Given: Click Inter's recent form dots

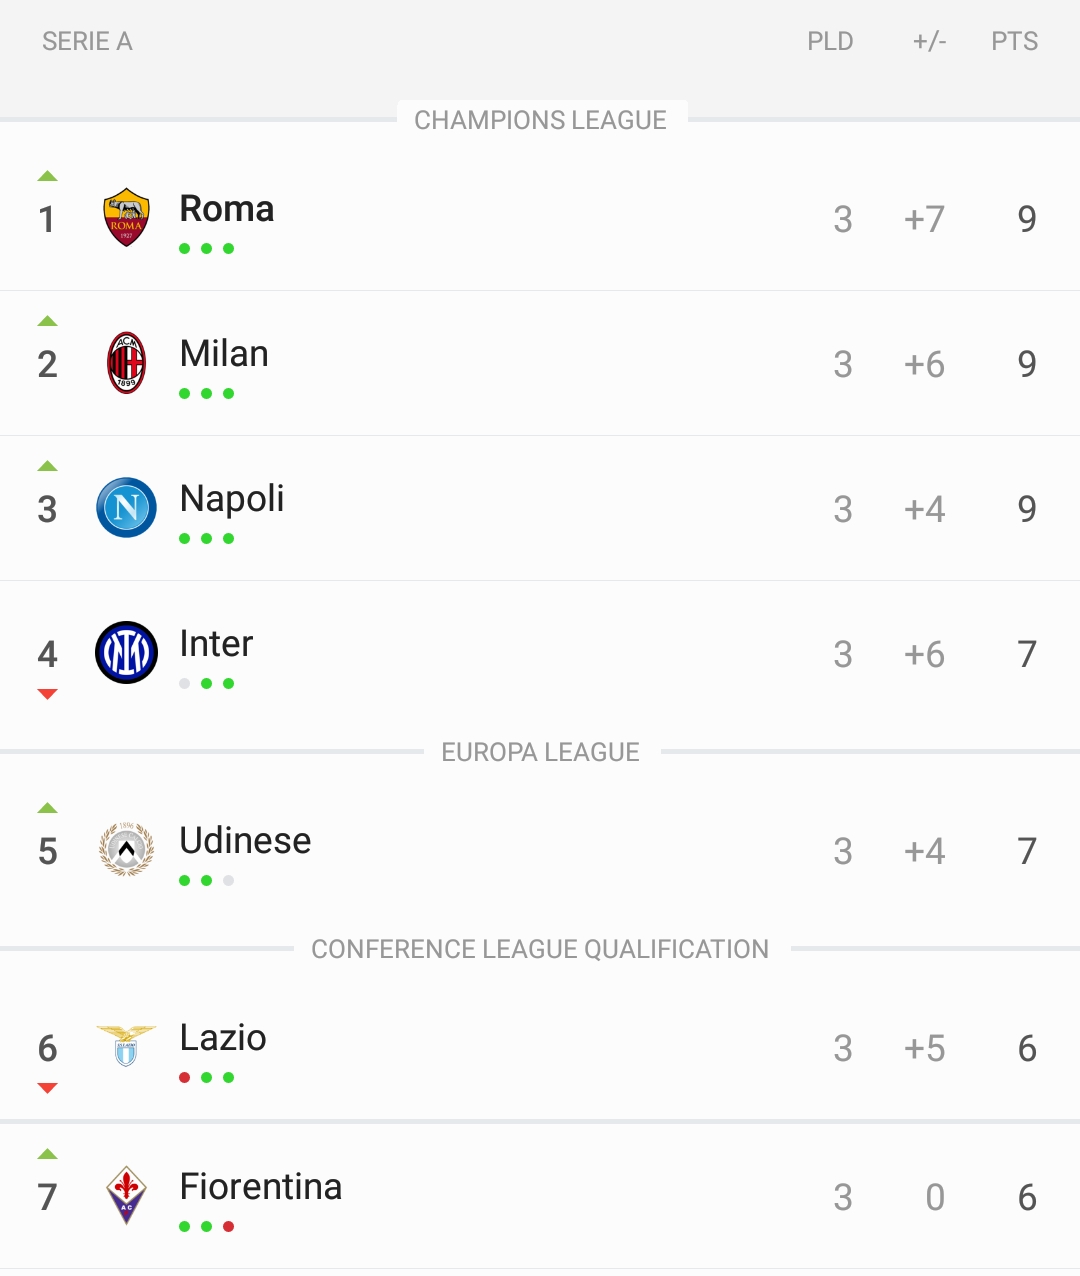Looking at the screenshot, I should (x=206, y=684).
